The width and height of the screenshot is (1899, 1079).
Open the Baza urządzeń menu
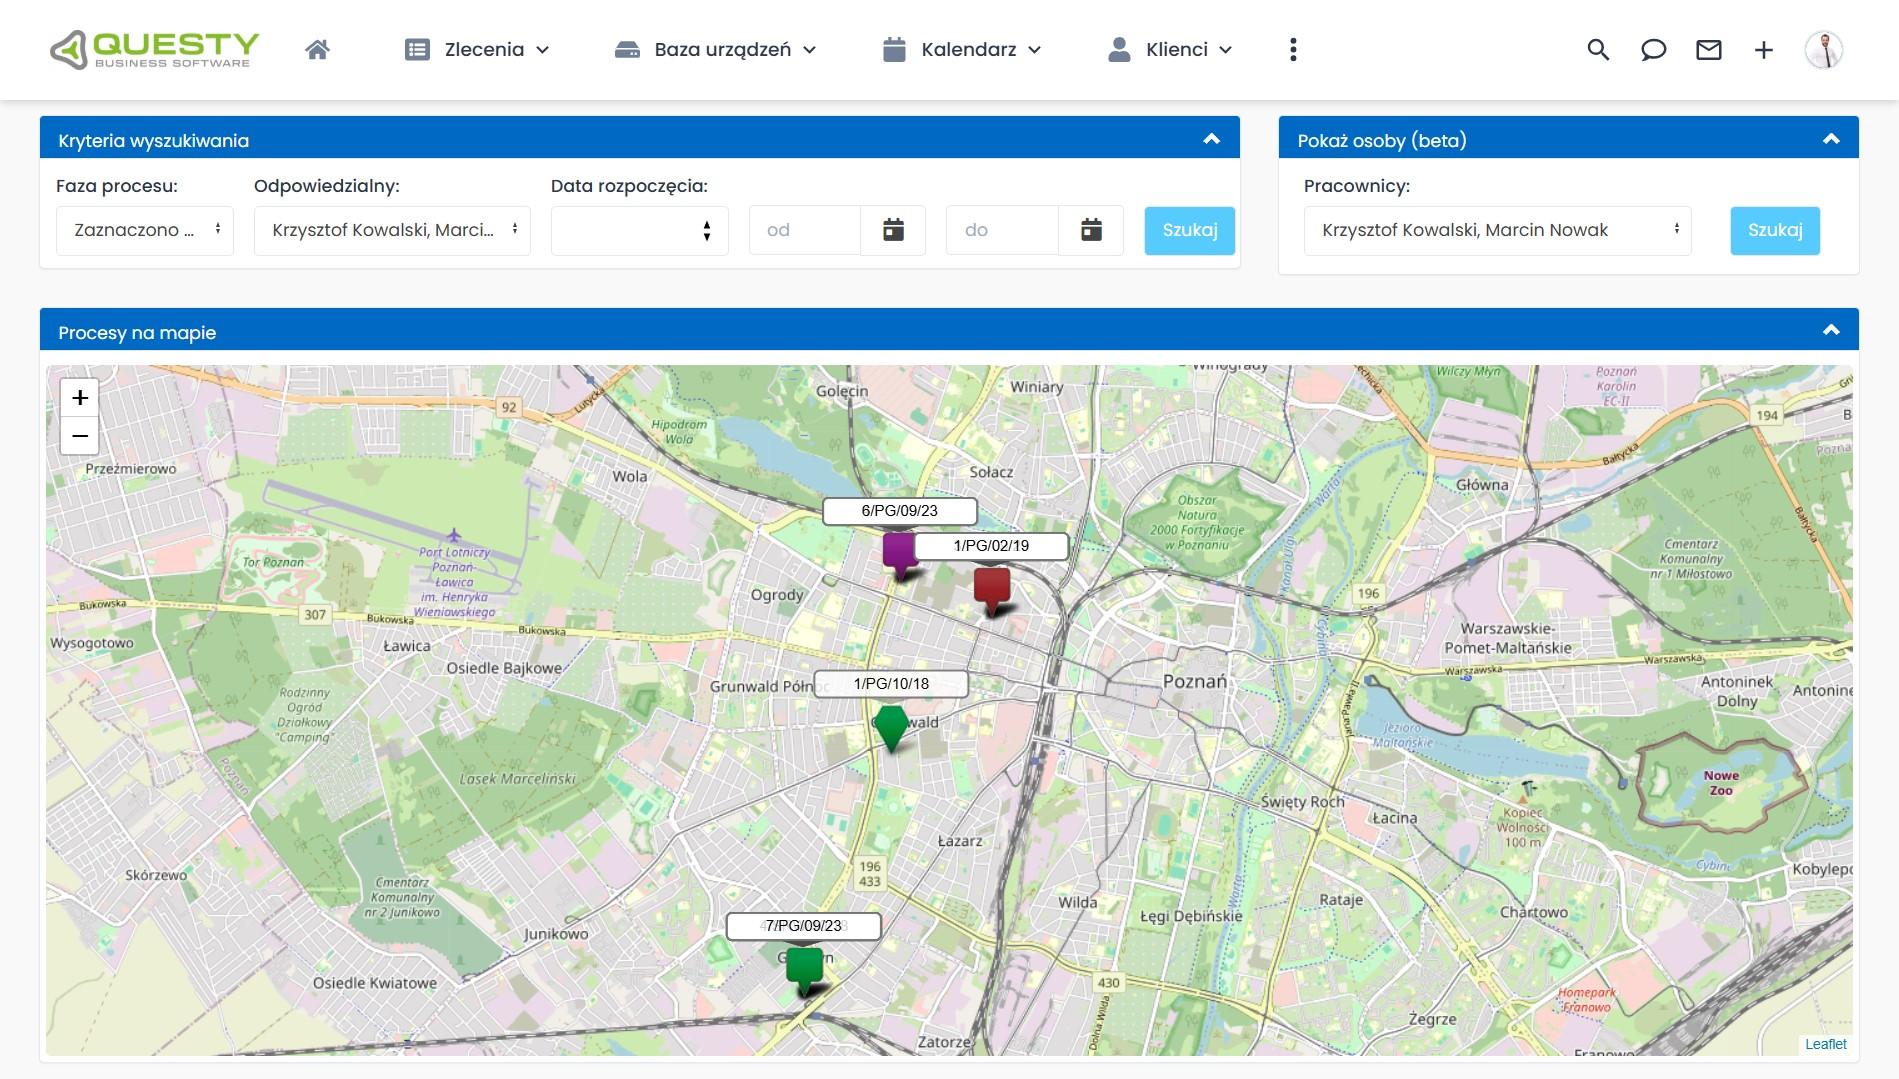click(715, 49)
